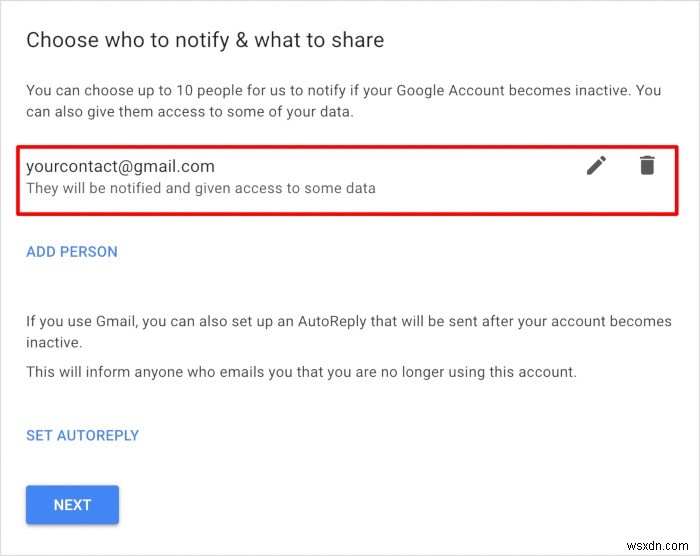Delete the contact using the trash icon
Viewport: 700px width, 556px height.
(647, 166)
